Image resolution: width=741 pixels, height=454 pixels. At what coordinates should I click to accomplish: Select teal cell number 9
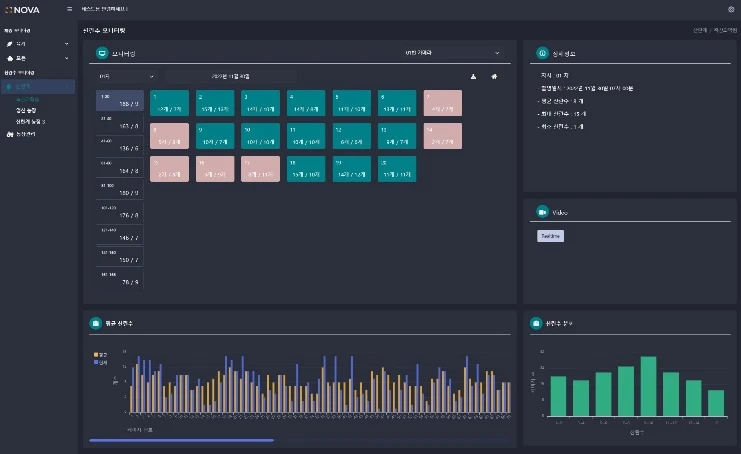(x=215, y=136)
